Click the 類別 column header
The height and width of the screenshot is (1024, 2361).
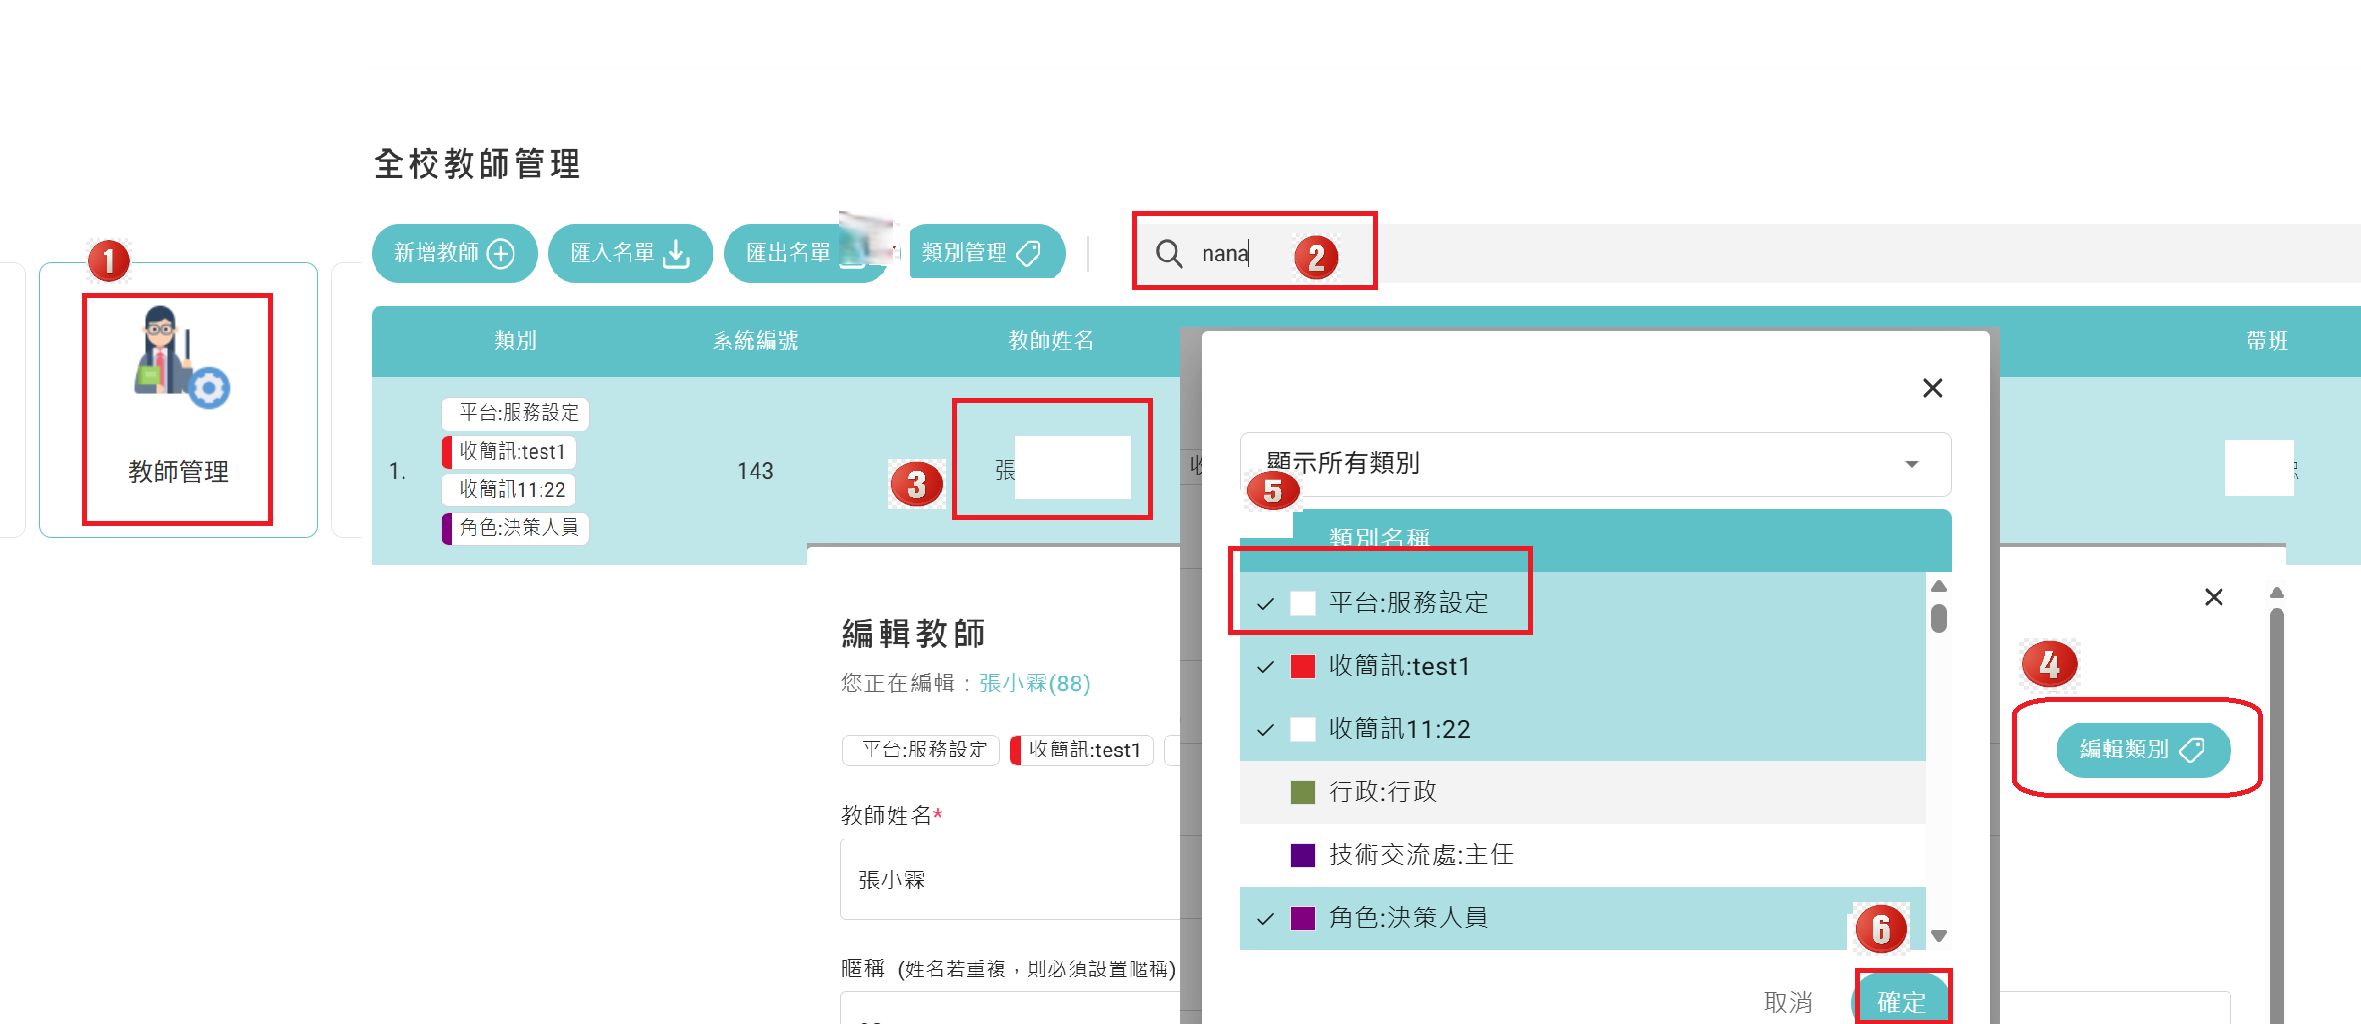click(x=515, y=341)
